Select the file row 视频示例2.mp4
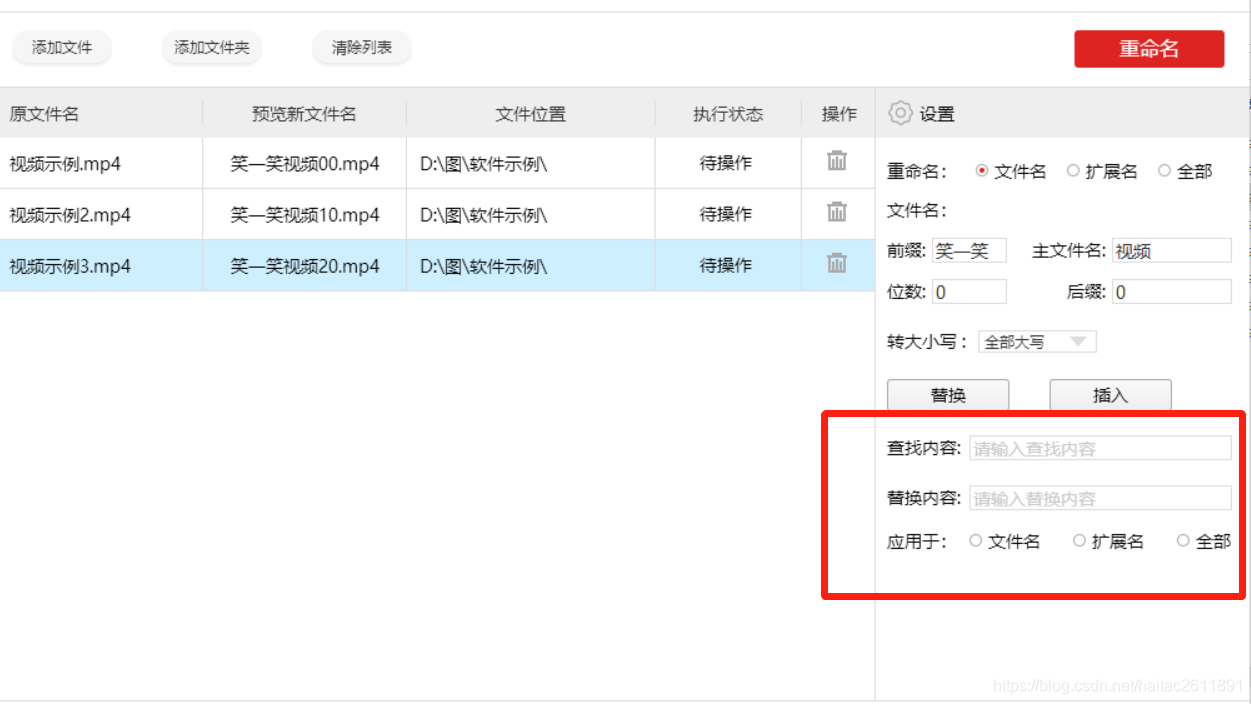The width and height of the screenshot is (1251, 704). (437, 214)
